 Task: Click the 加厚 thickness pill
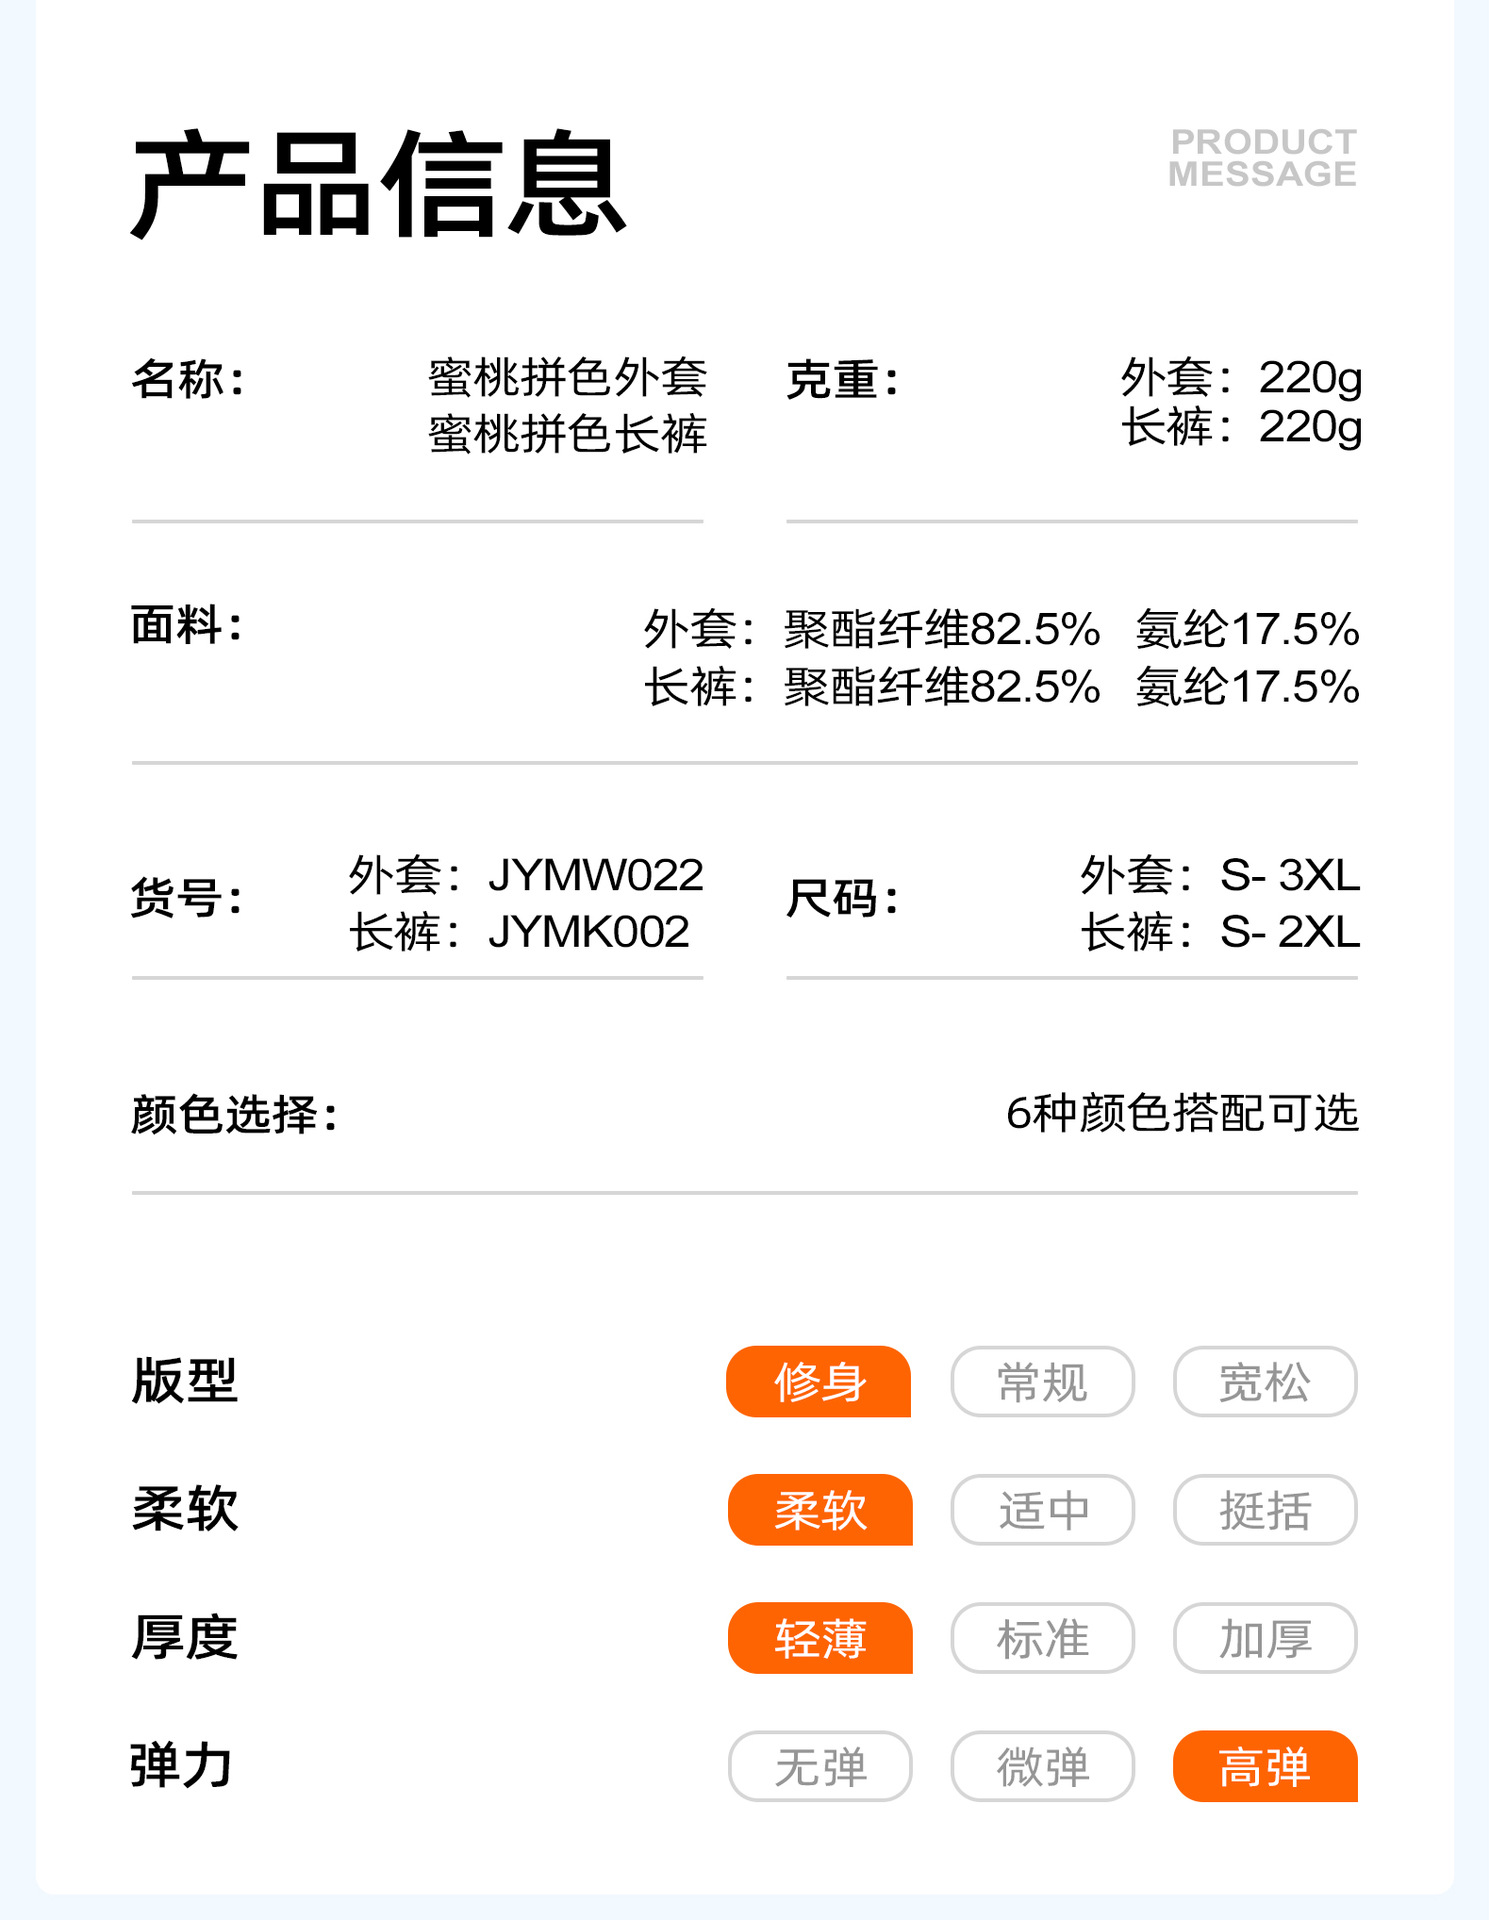click(x=1265, y=1638)
